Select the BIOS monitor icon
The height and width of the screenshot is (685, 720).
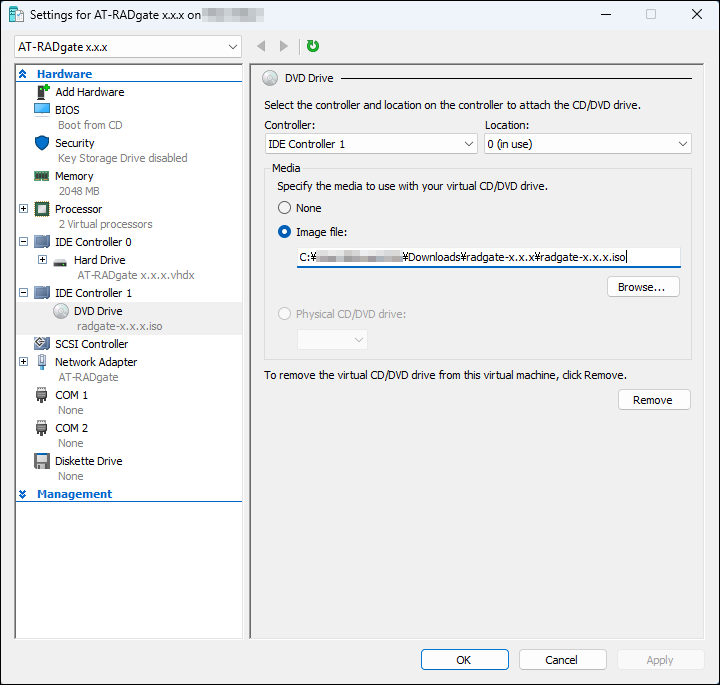(x=42, y=110)
